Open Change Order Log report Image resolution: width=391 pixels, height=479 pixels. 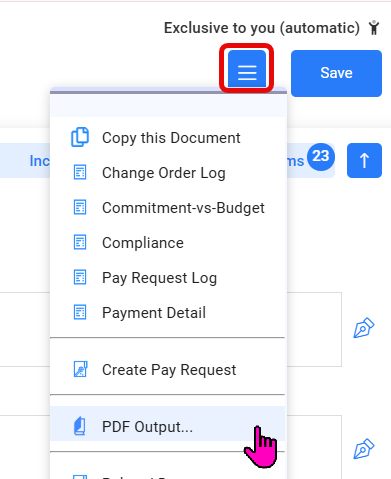pos(168,173)
